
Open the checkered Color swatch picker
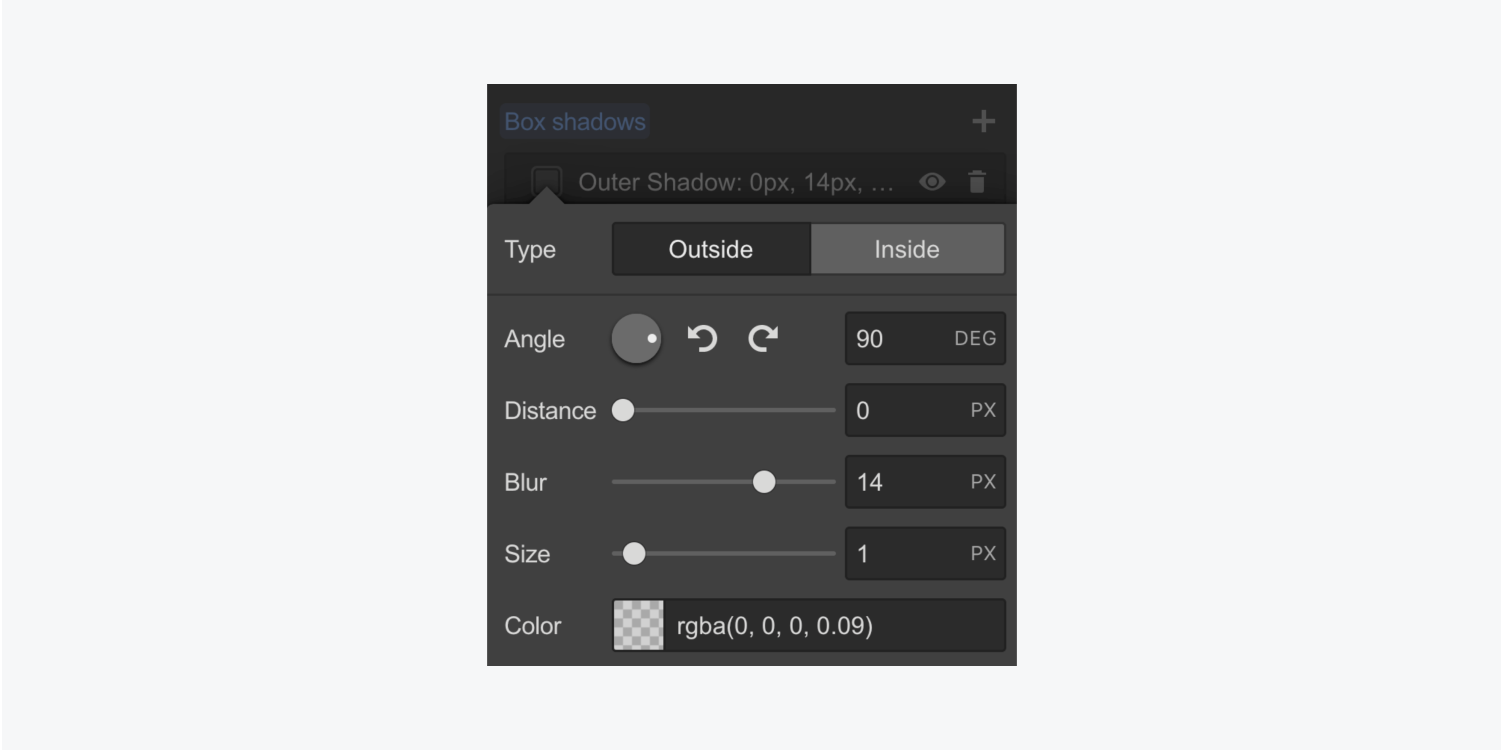638,626
